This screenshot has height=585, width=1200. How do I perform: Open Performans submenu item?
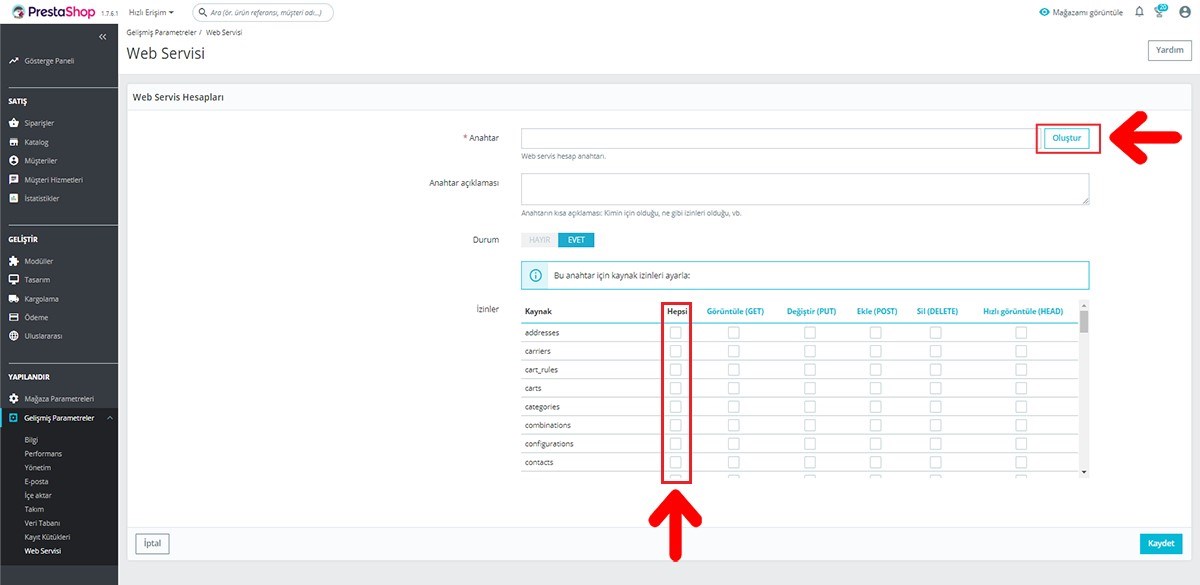[x=42, y=453]
